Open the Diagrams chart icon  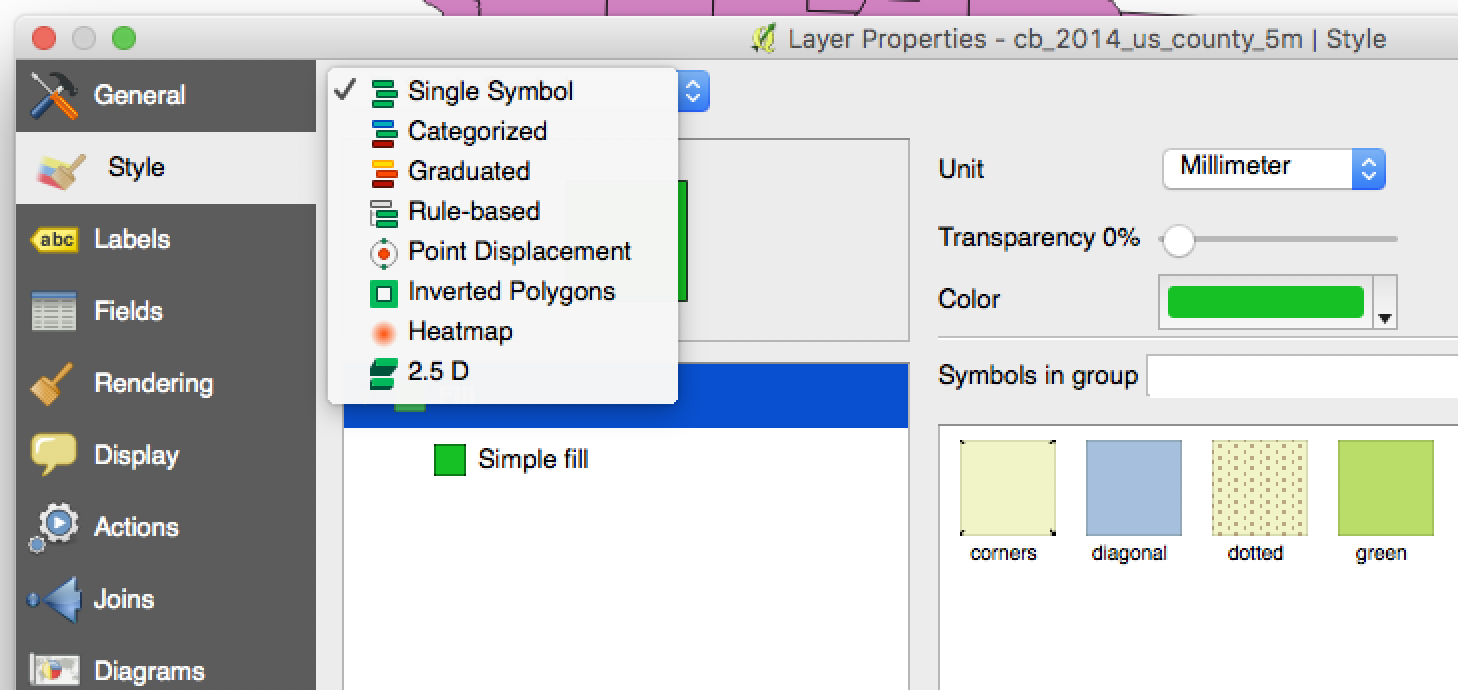pos(54,670)
